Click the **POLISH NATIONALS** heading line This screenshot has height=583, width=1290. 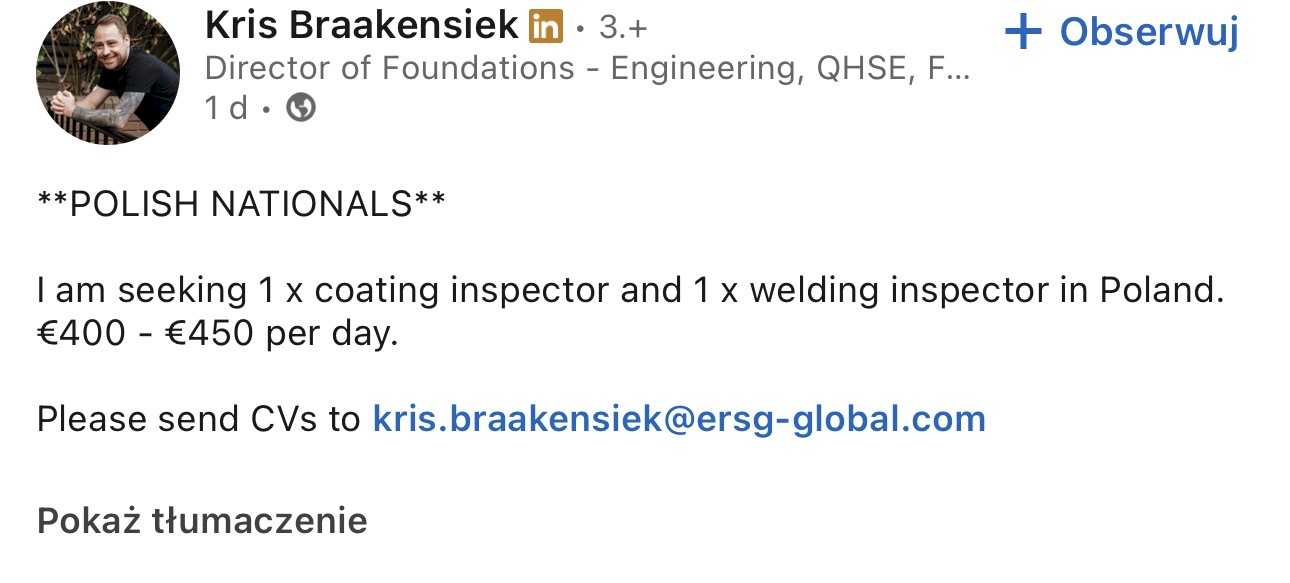pos(241,204)
